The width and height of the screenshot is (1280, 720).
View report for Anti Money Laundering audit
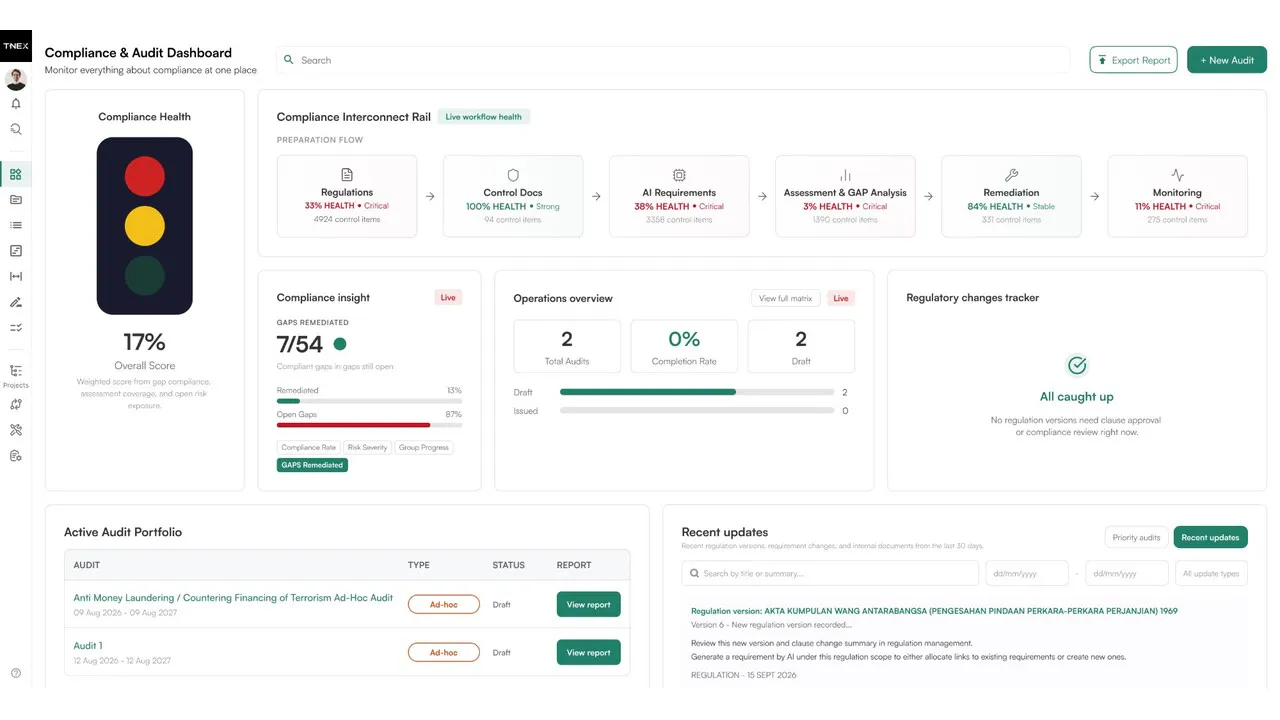pyautogui.click(x=588, y=604)
